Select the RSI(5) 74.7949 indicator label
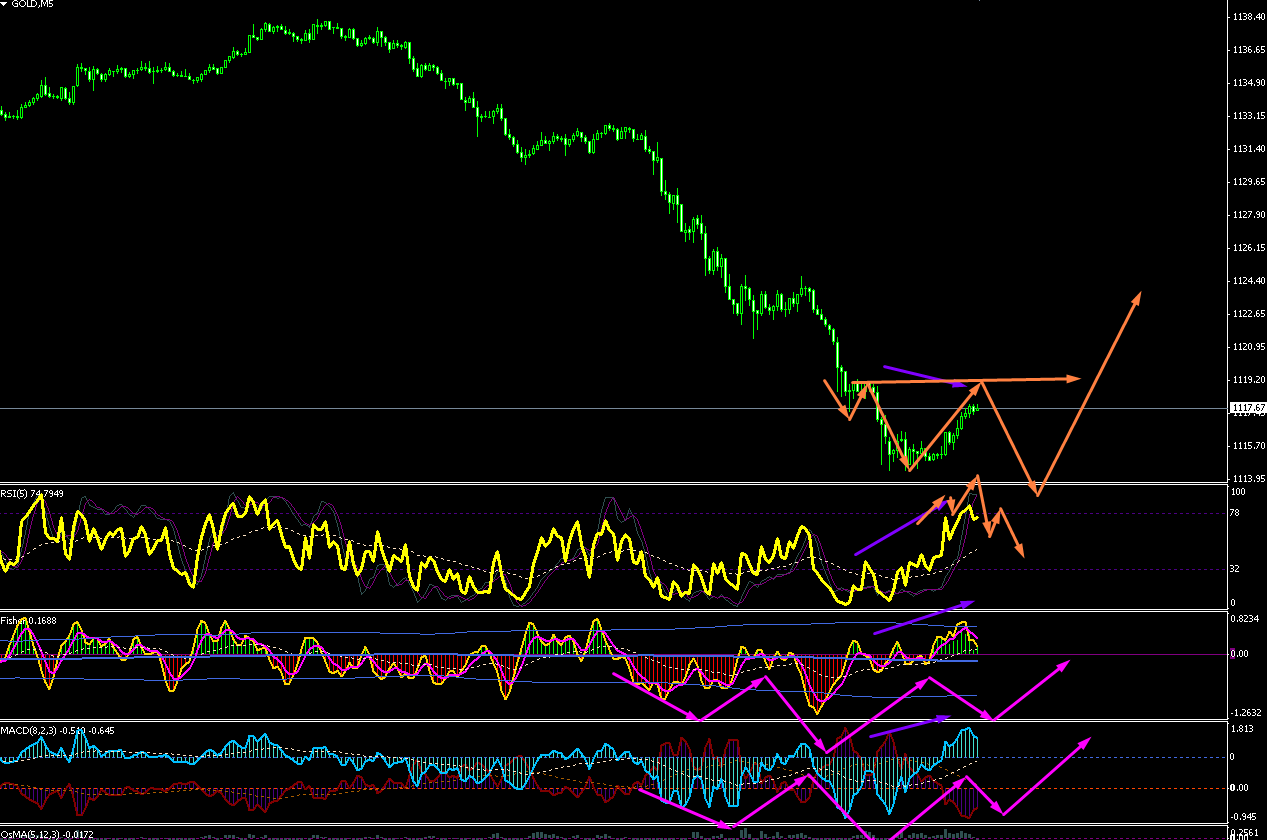1267x840 pixels. click(33, 492)
